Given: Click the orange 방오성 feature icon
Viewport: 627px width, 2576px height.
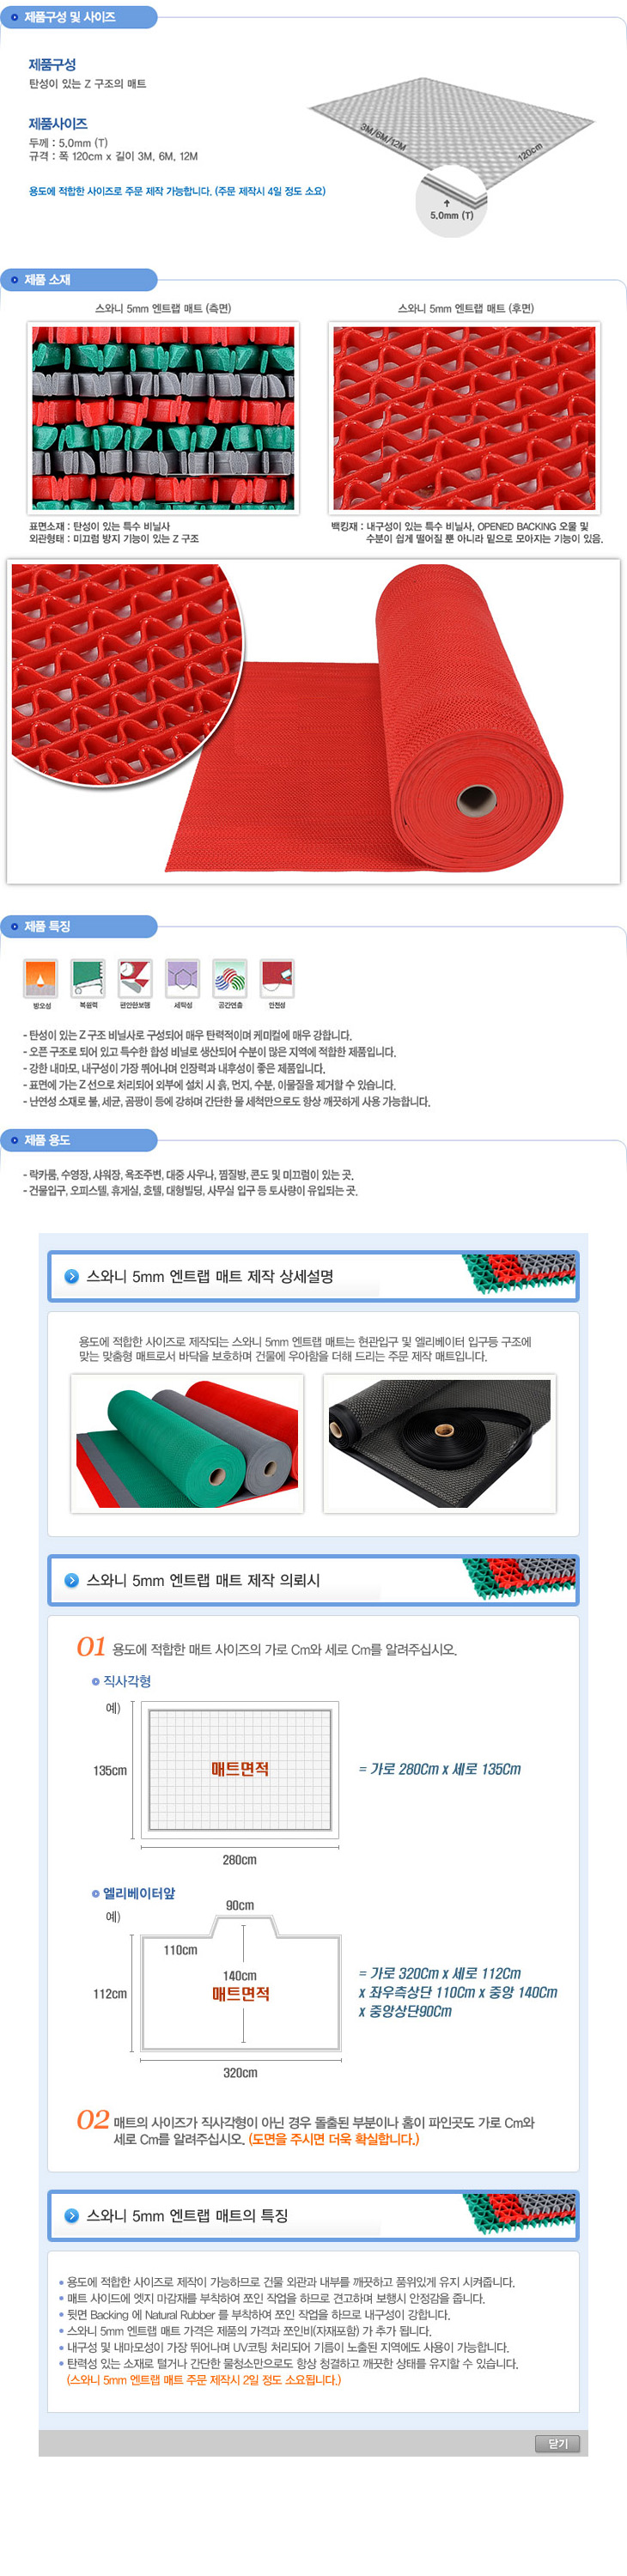Looking at the screenshot, I should [41, 977].
